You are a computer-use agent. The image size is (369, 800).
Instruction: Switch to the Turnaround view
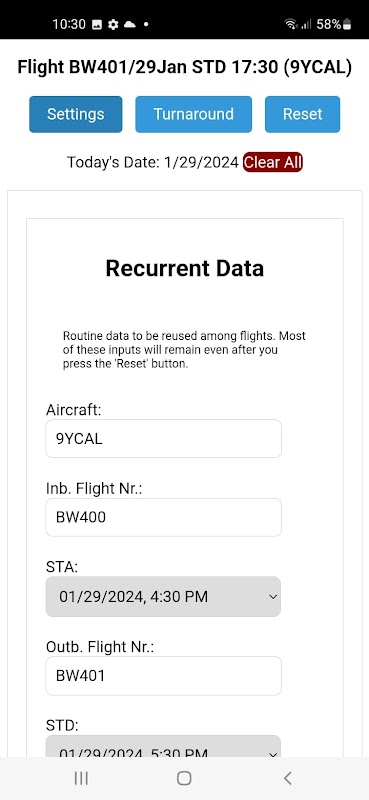pos(193,114)
